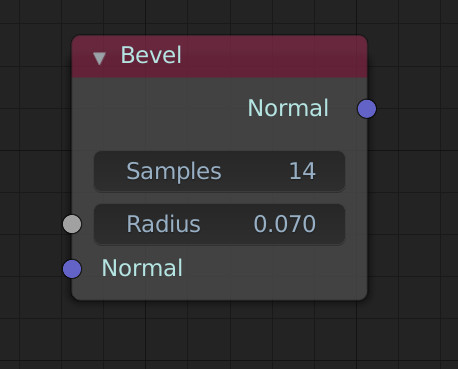Click the purple Normal output socket
Viewport: 458px width, 369px height.
(367, 109)
